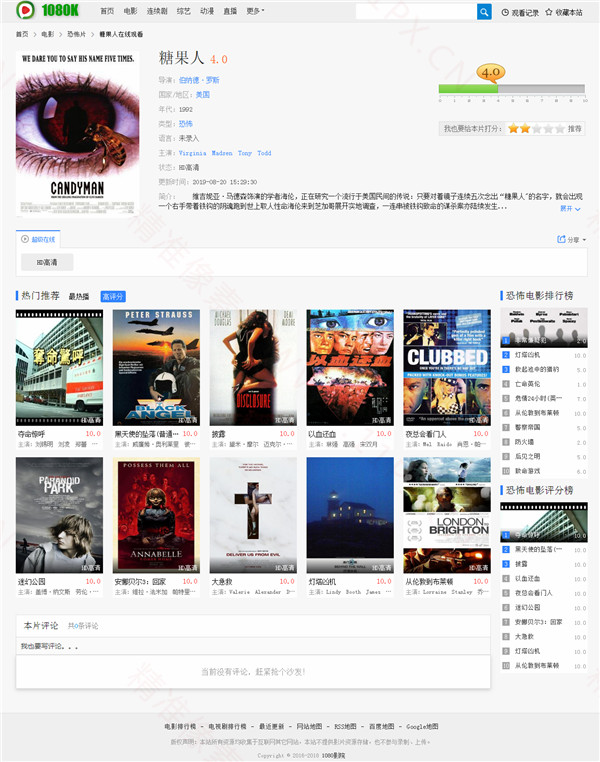Click the 我也要写评论 comment box
The width and height of the screenshot is (600, 762).
tap(253, 646)
